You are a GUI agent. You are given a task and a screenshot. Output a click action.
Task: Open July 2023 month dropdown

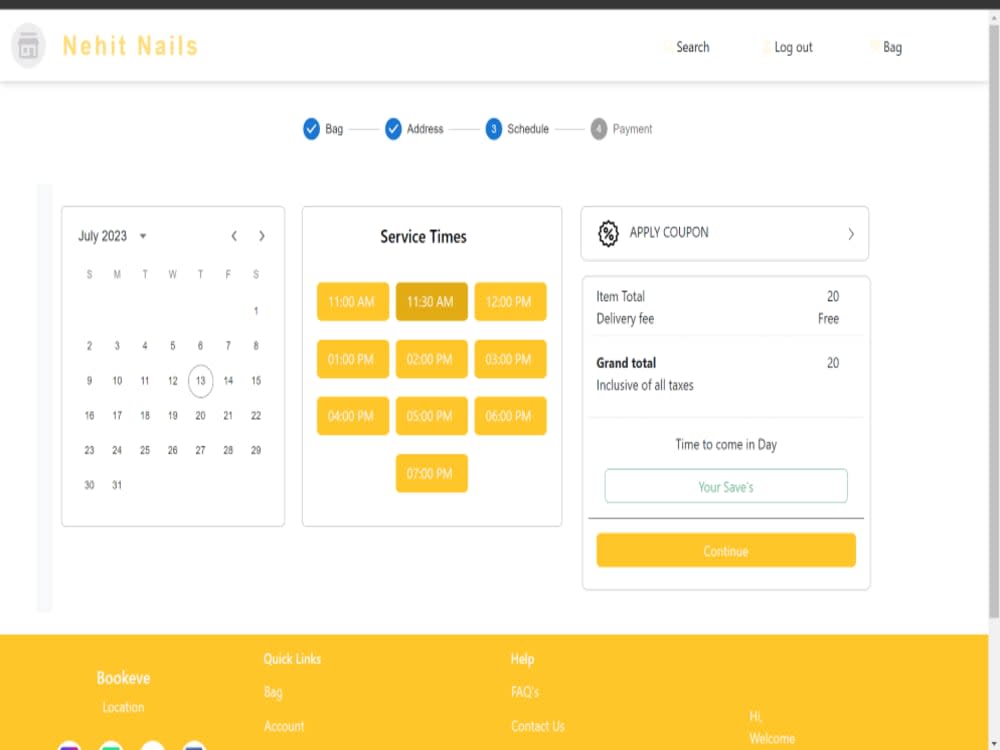[x=112, y=236]
